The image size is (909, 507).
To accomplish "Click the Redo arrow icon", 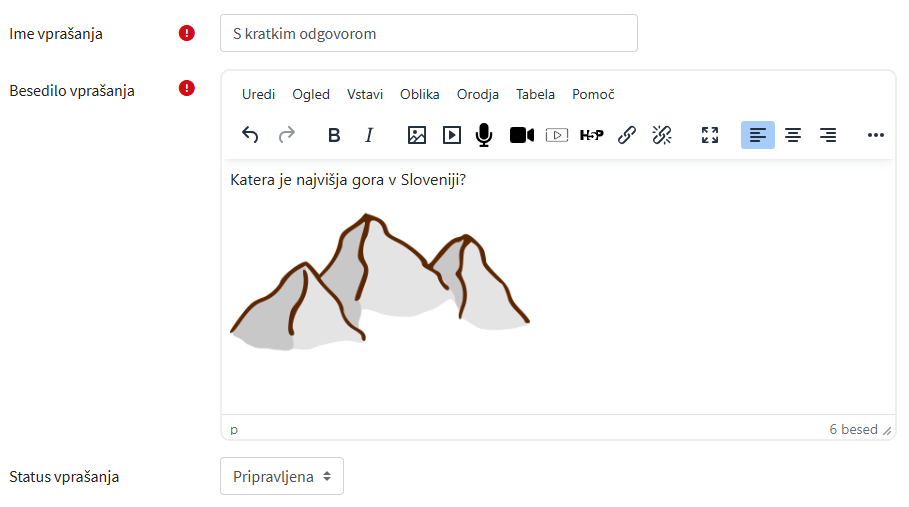I will click(286, 135).
